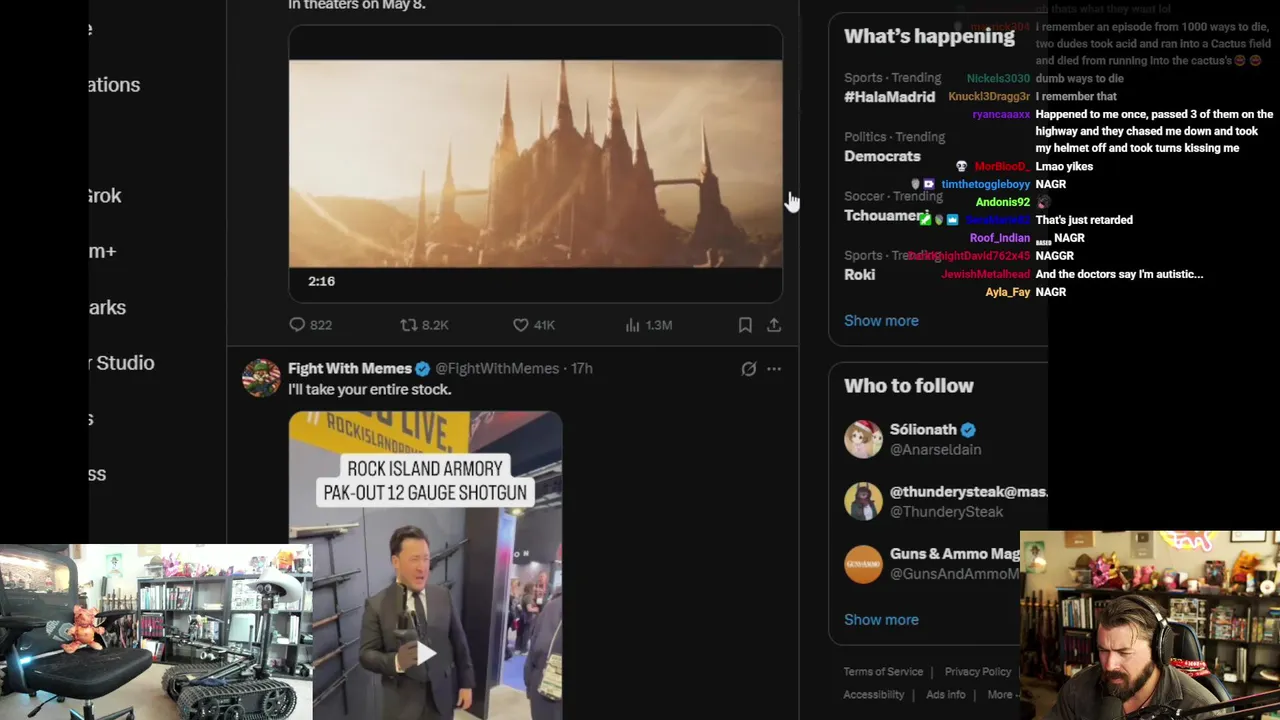The image size is (1280, 720).
Task: Open #HalaMadrid trending topic
Action: [x=890, y=97]
